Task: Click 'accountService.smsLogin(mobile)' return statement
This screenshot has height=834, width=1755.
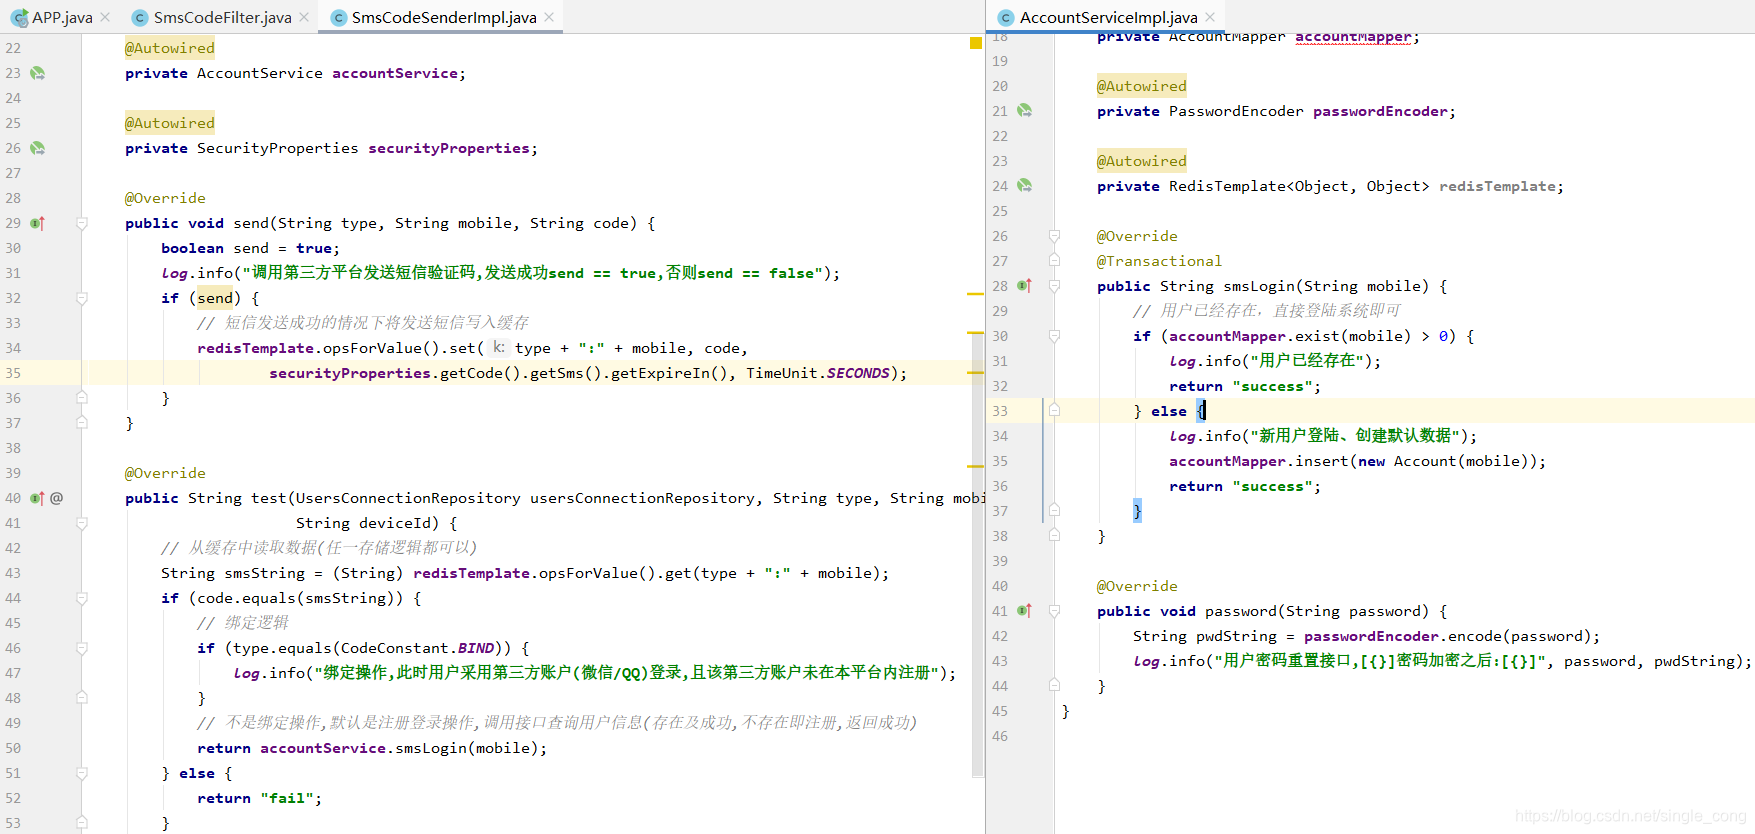Action: 372,748
